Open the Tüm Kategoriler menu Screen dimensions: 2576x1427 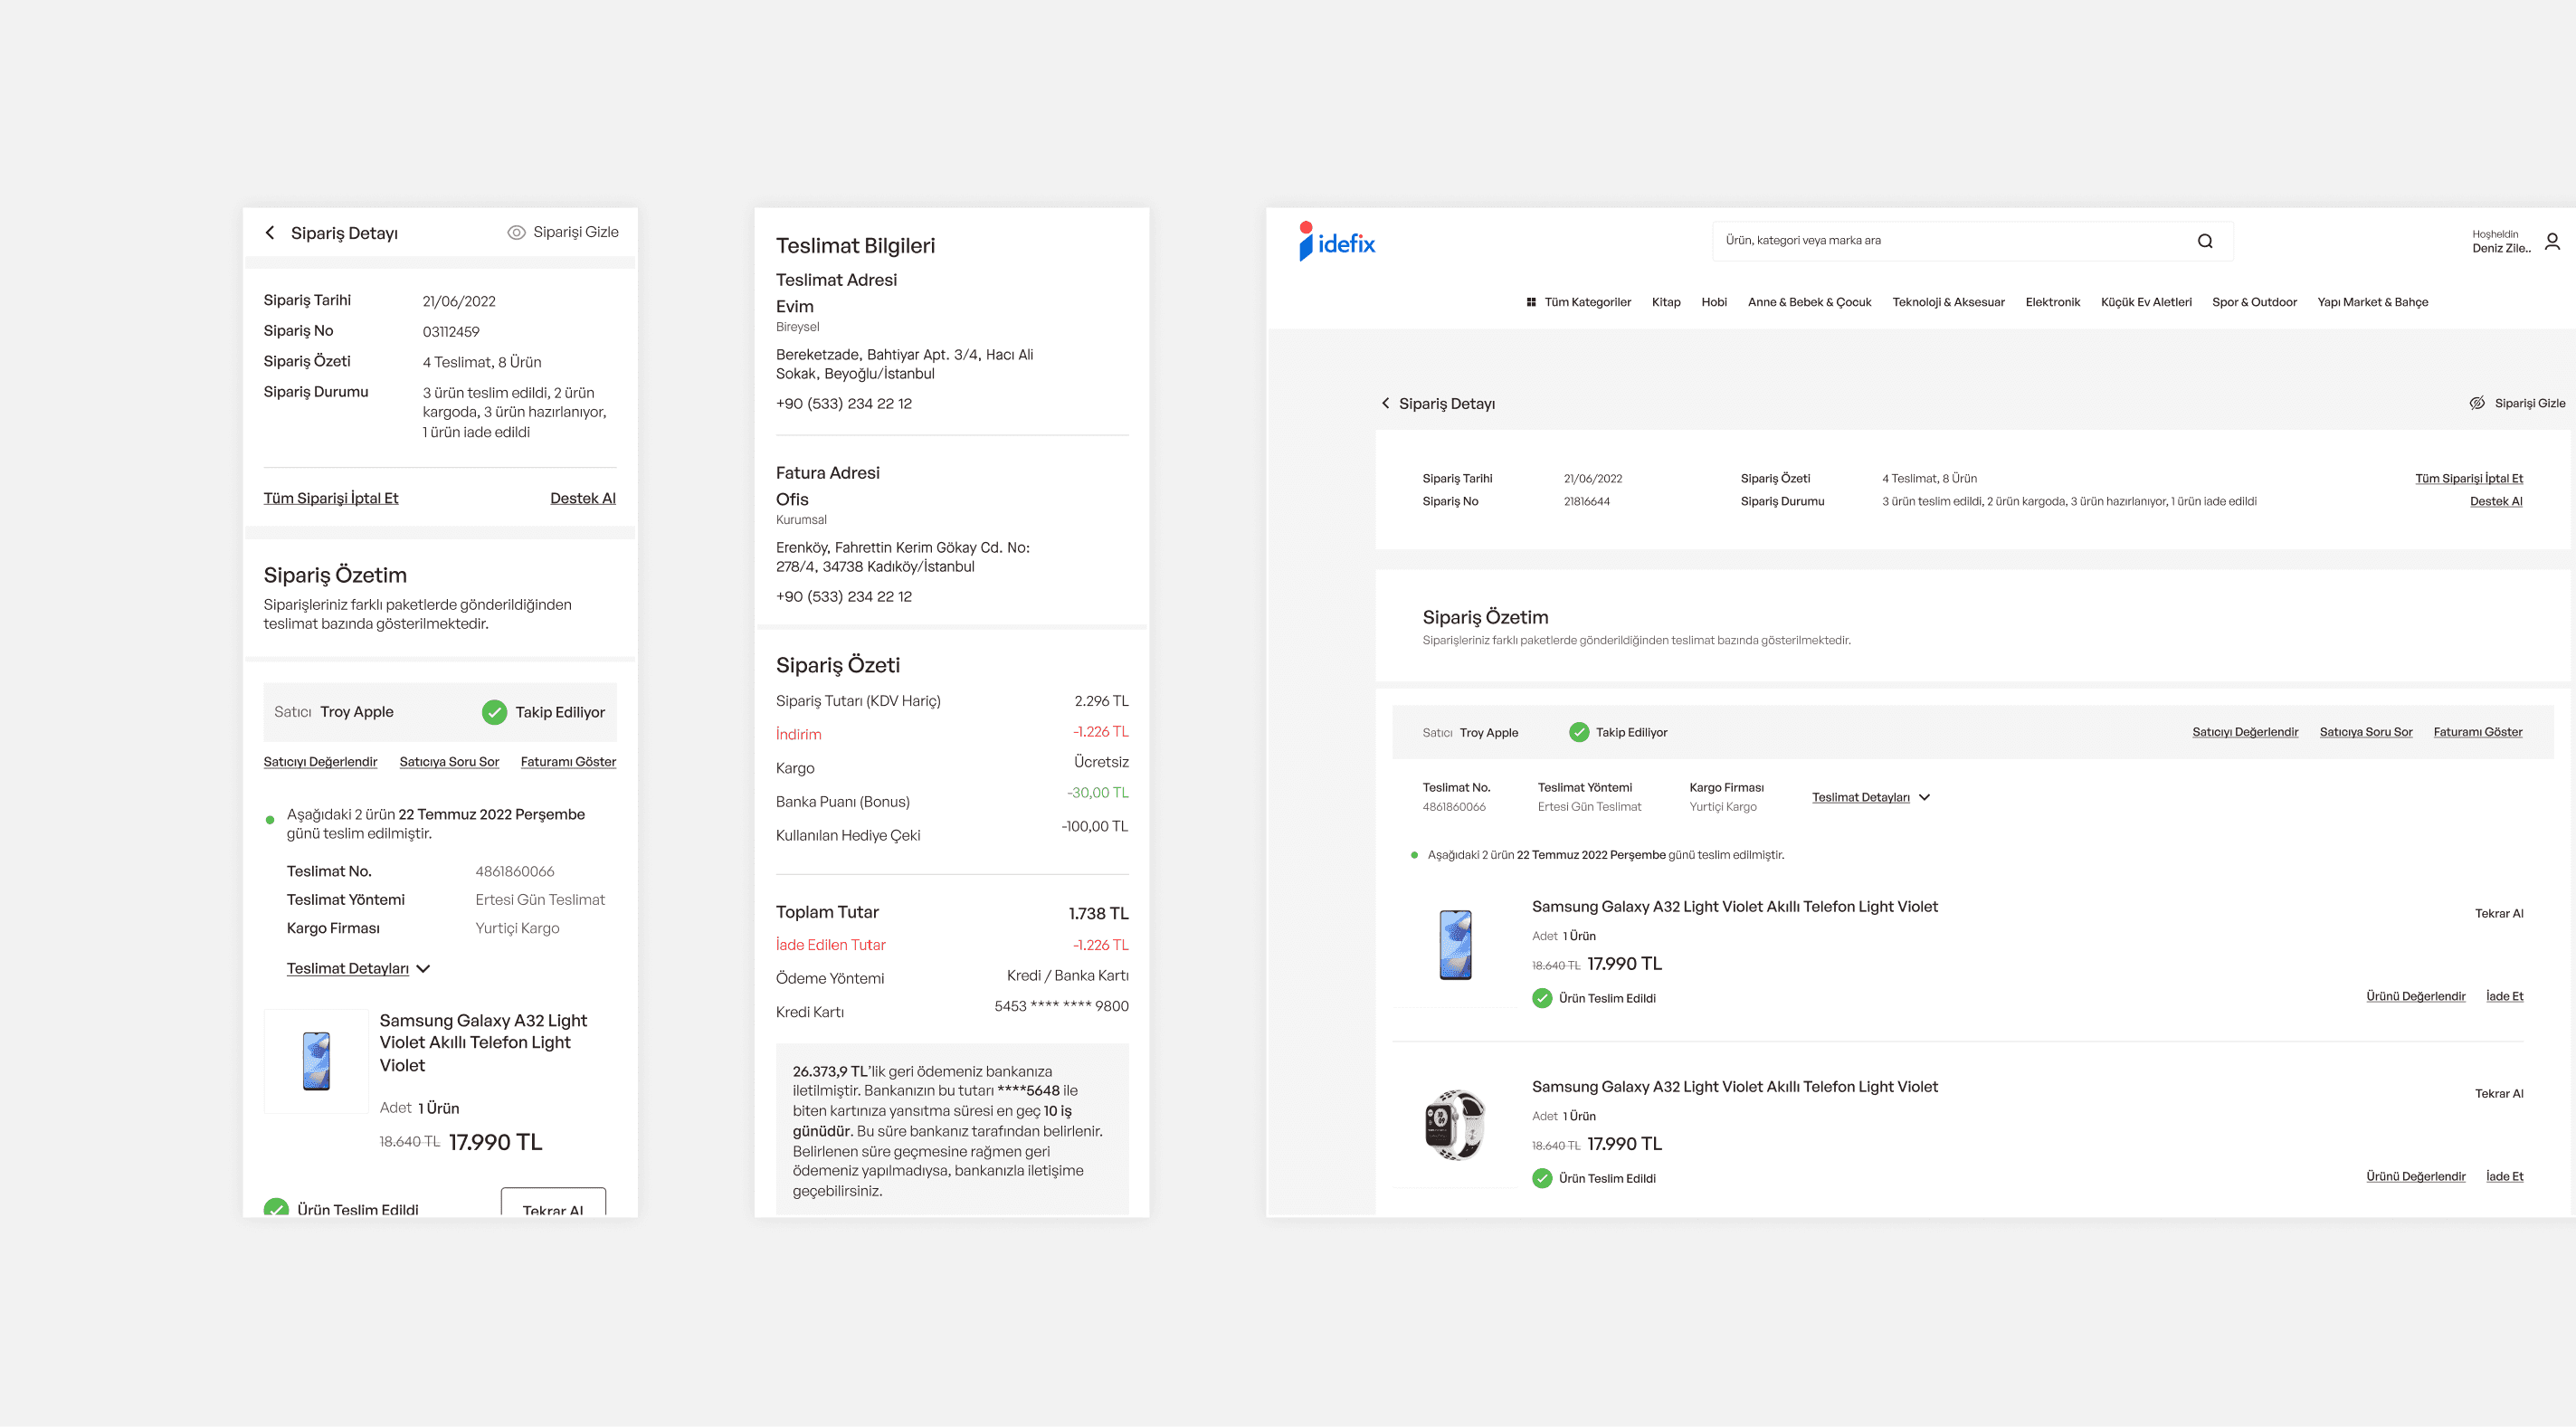pos(1587,302)
